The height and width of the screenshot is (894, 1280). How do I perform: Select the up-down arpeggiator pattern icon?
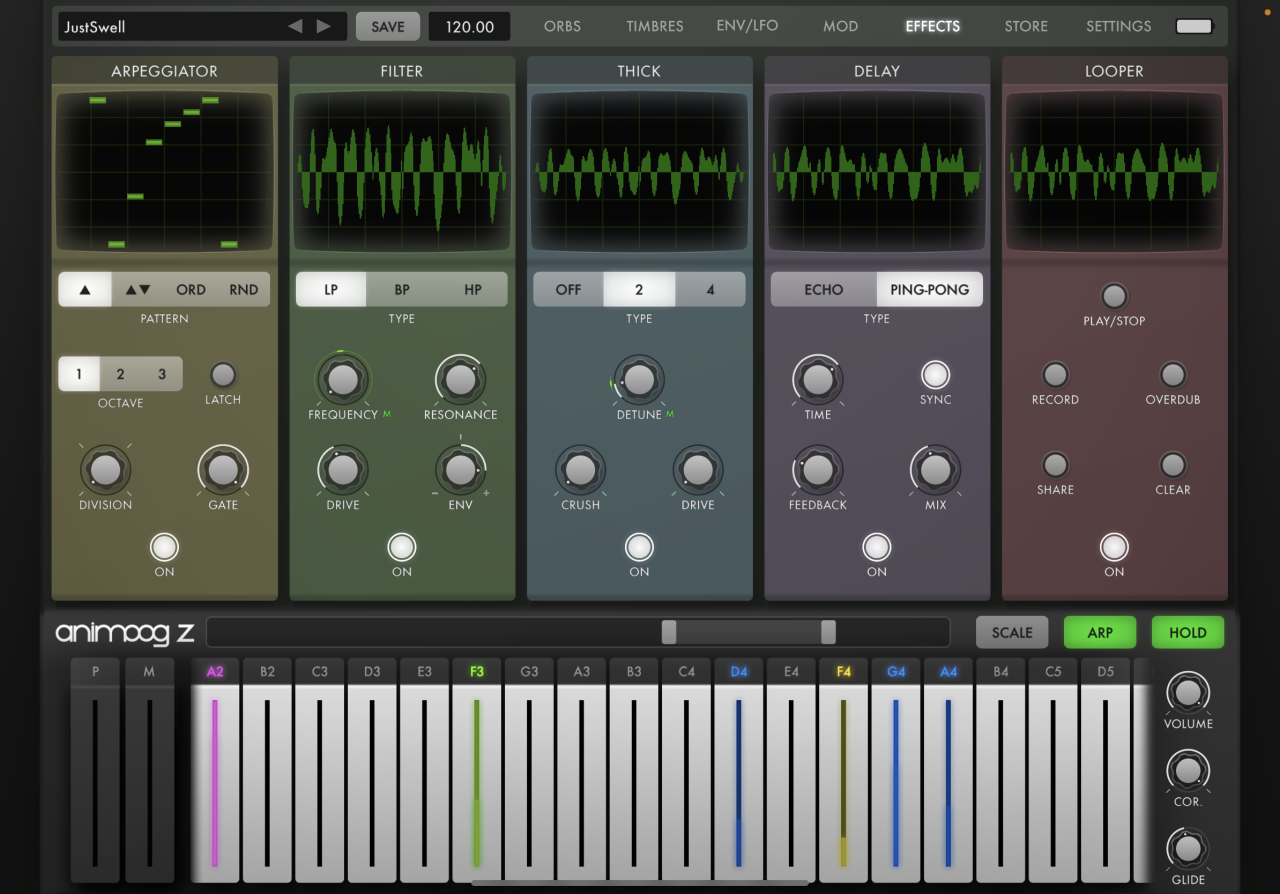pyautogui.click(x=138, y=290)
